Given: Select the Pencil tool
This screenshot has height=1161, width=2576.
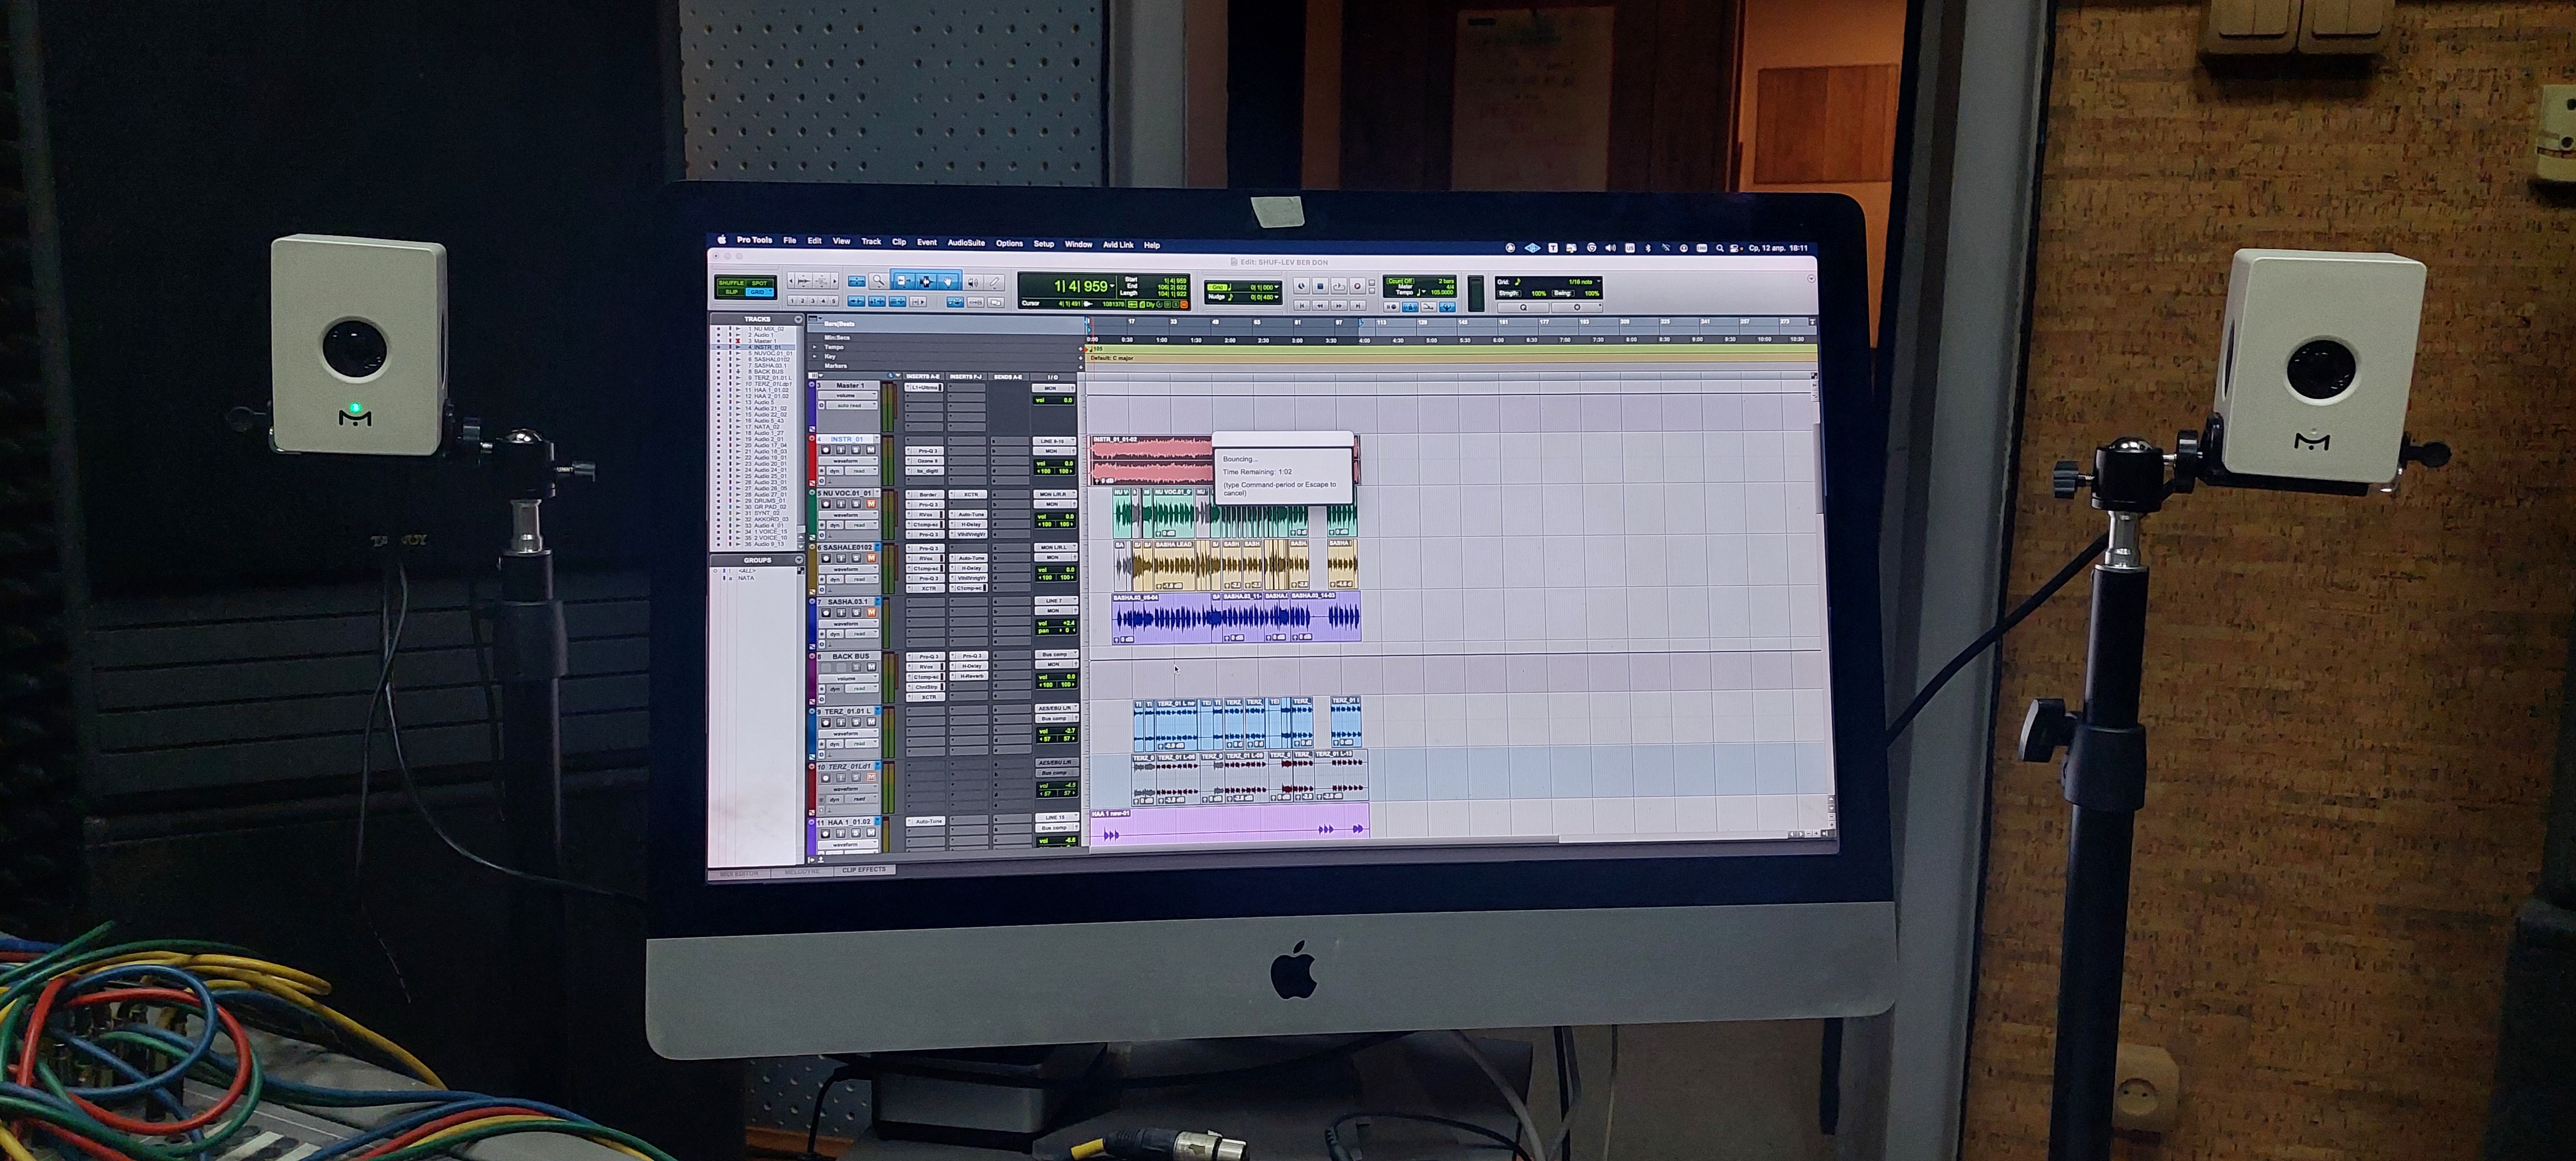Looking at the screenshot, I should [995, 283].
